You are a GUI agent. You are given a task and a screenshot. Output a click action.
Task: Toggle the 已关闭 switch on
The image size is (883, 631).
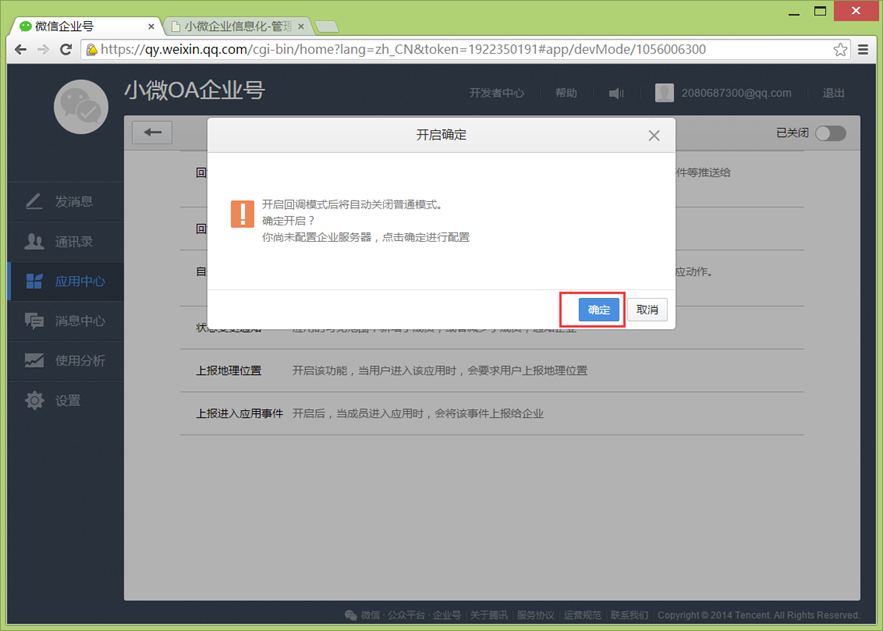tap(831, 133)
